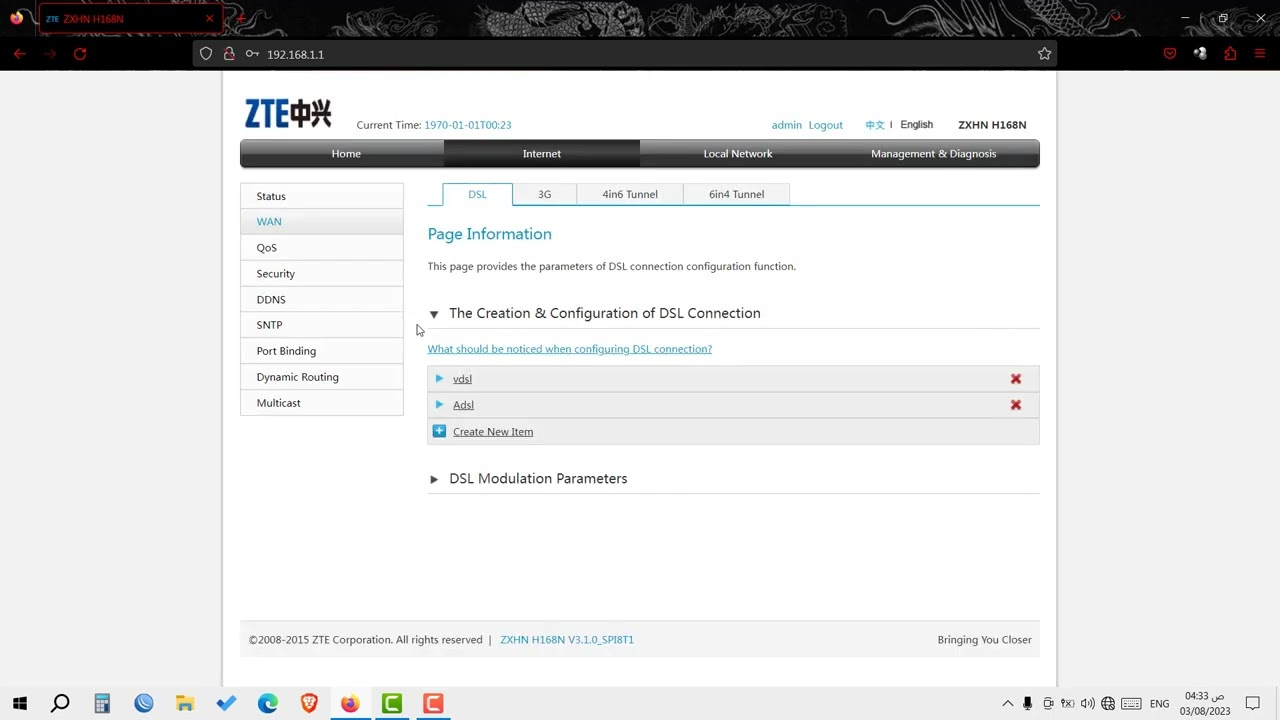Click the vdsl connection name
1280x720 pixels.
462,379
